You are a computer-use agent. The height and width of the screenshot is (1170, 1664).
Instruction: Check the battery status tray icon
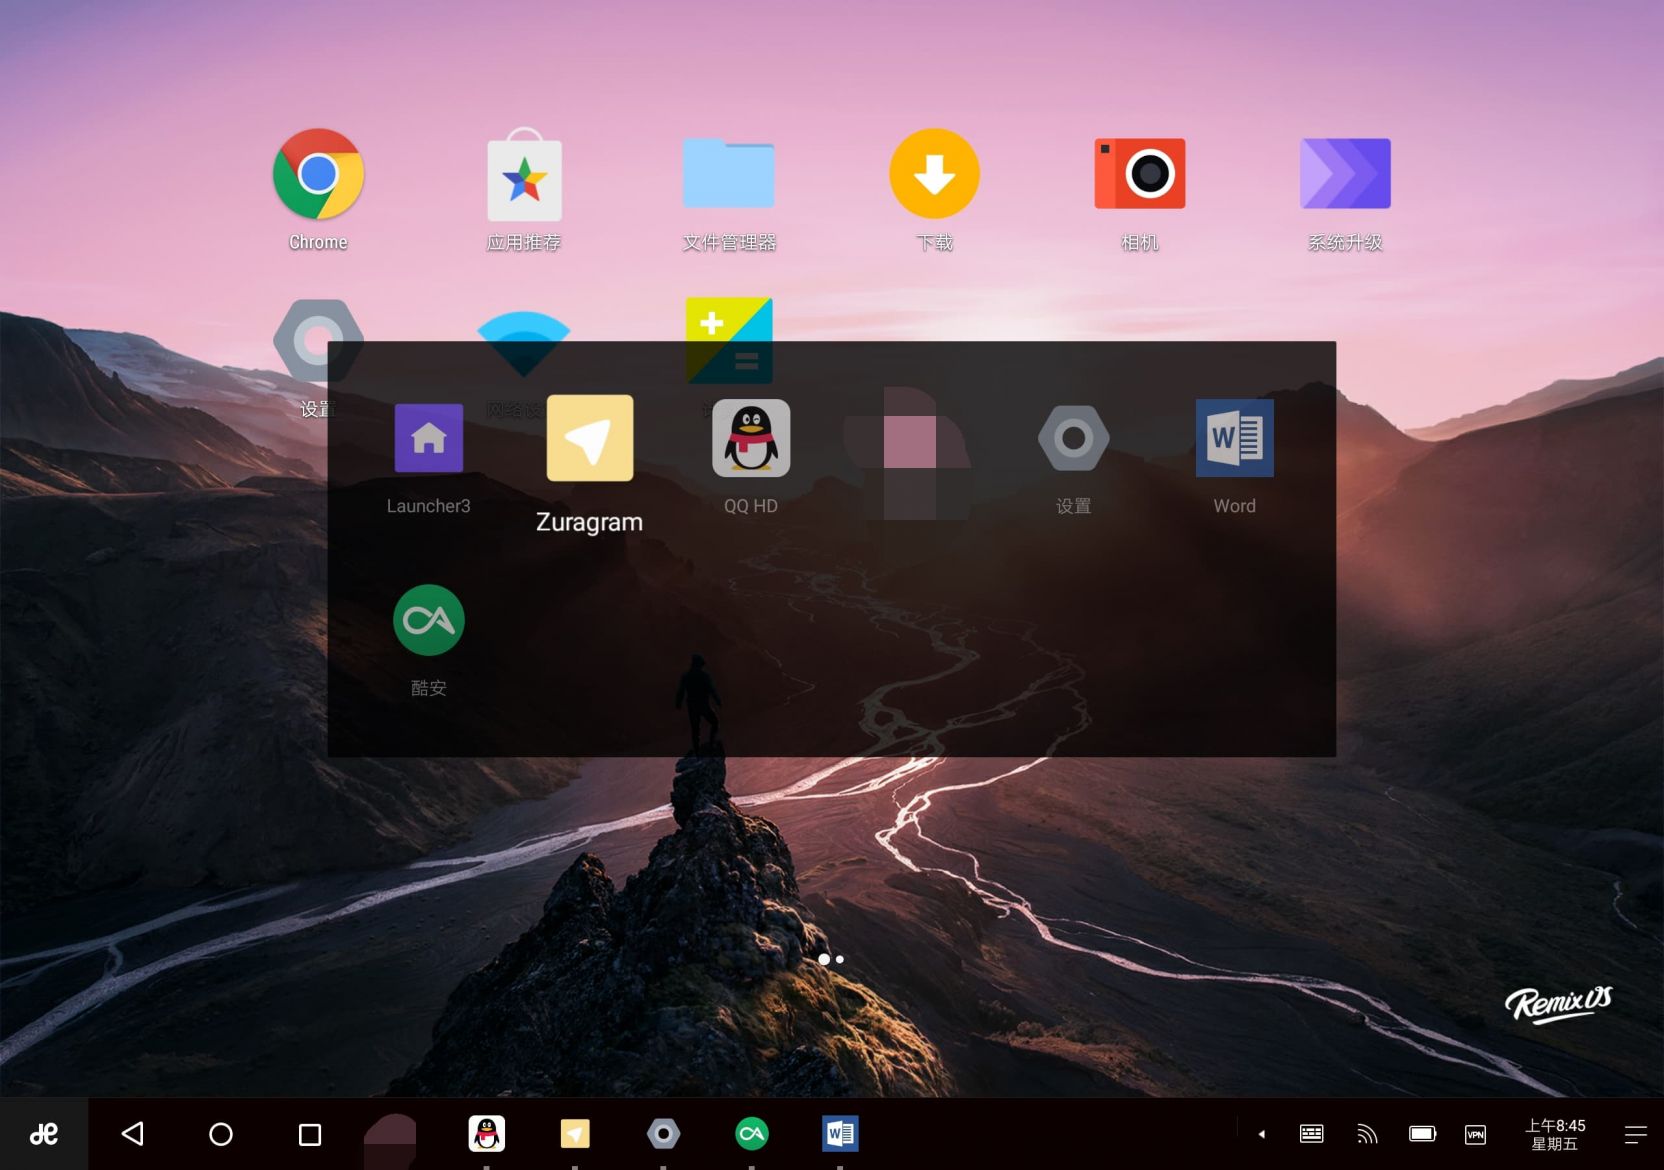point(1423,1134)
